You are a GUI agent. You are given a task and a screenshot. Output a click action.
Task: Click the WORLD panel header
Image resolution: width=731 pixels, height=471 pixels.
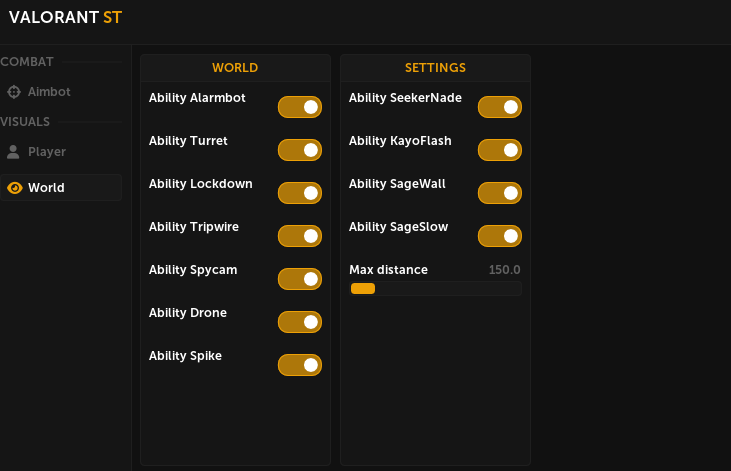coord(235,68)
